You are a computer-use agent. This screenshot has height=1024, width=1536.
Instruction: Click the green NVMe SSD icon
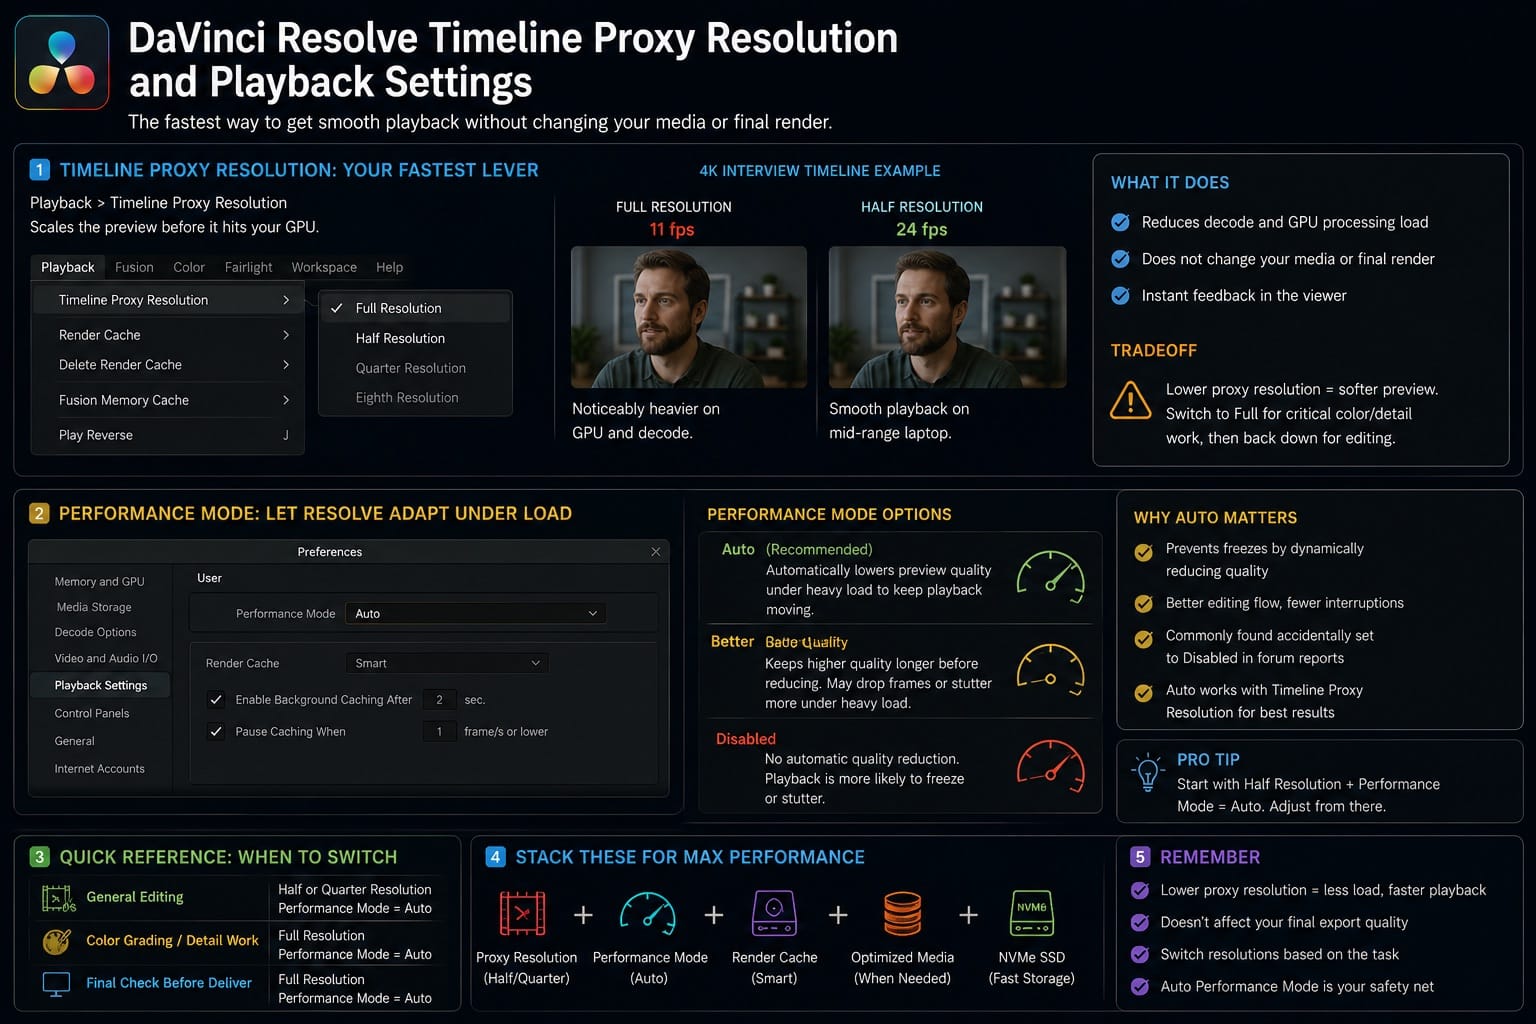pos(1032,913)
